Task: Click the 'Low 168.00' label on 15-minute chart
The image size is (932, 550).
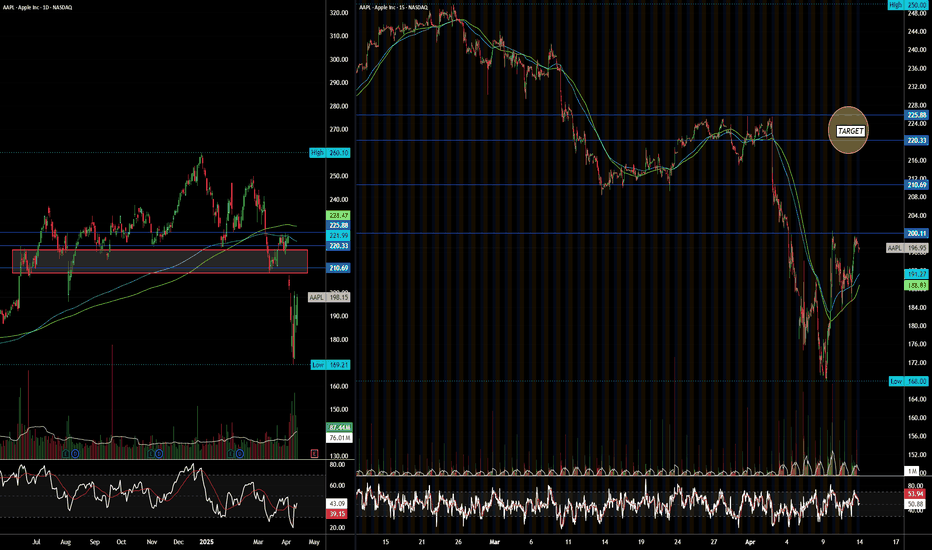Action: 908,381
